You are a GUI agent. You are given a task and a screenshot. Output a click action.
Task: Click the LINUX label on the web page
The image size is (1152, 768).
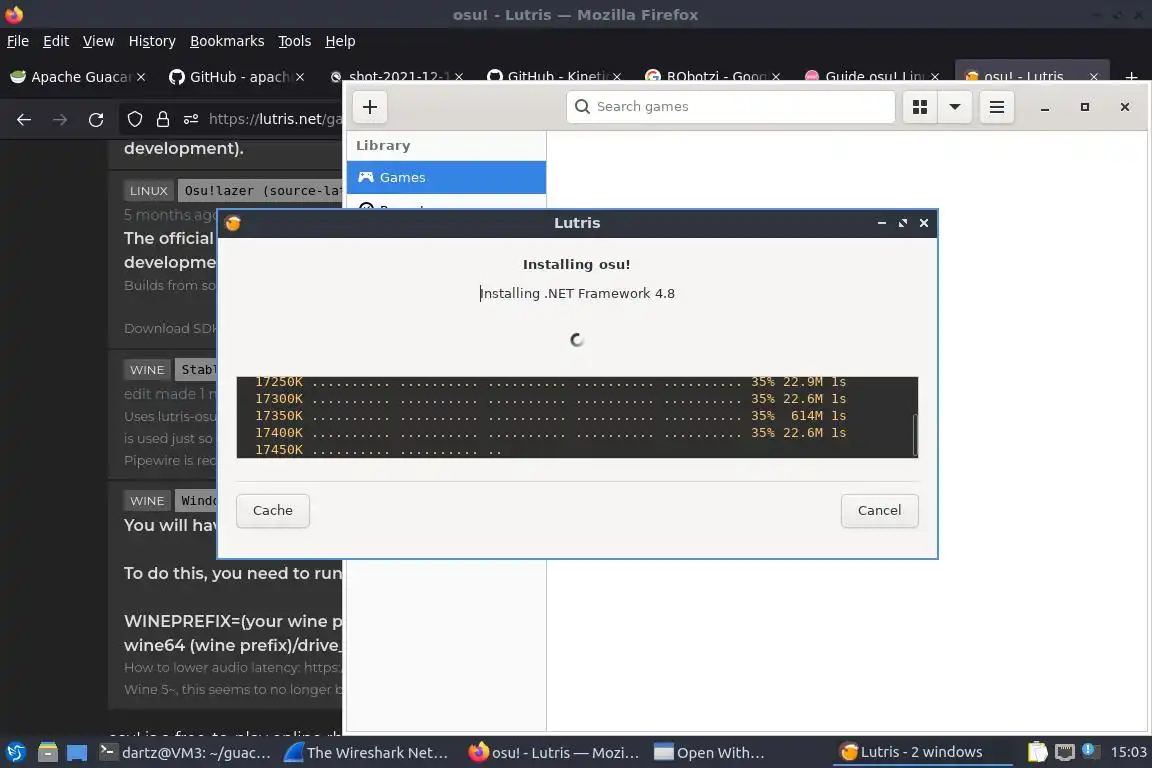tap(148, 191)
